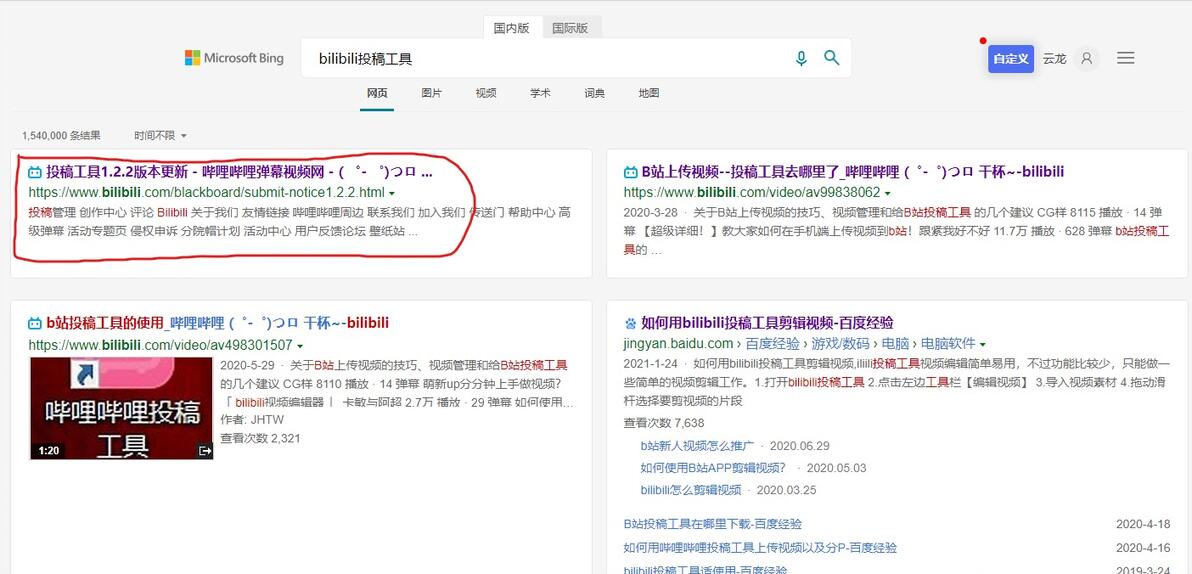Click the Microsoft Bing logo

click(234, 58)
